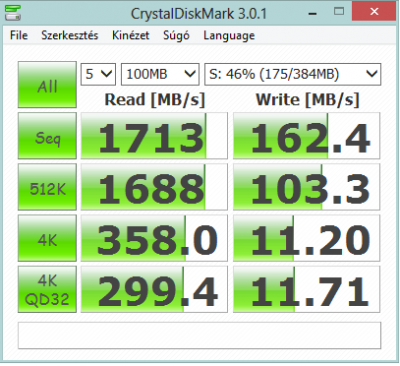Click the Seq write result 162.4
The height and width of the screenshot is (366, 400).
[x=307, y=136]
